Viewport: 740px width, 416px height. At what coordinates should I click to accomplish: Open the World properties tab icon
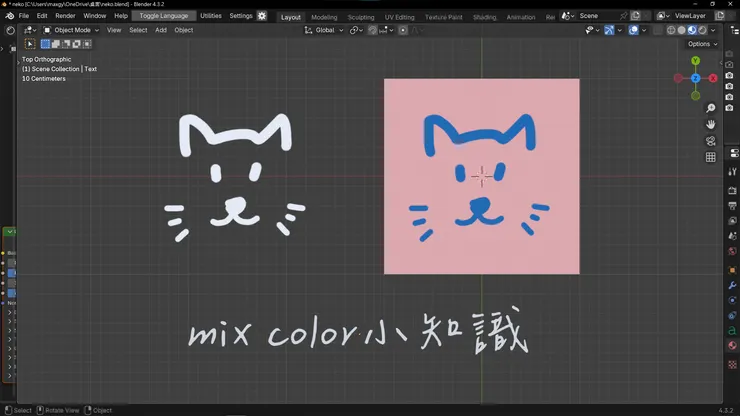[x=732, y=251]
